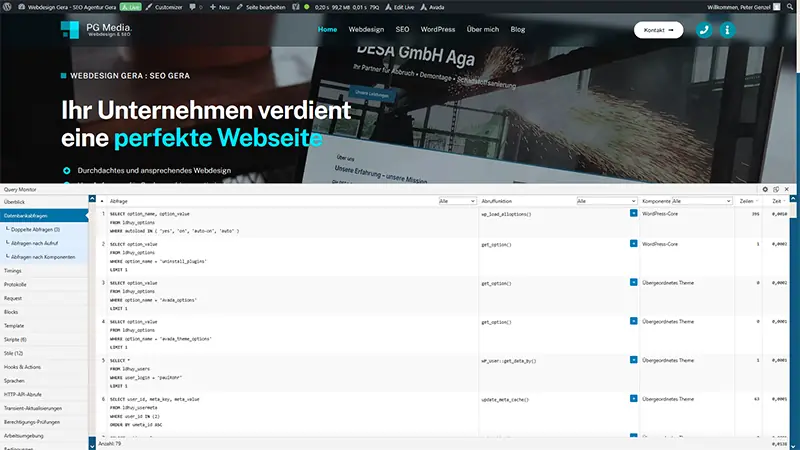Click the Seite bearbeiten pencil icon

pos(240,7)
